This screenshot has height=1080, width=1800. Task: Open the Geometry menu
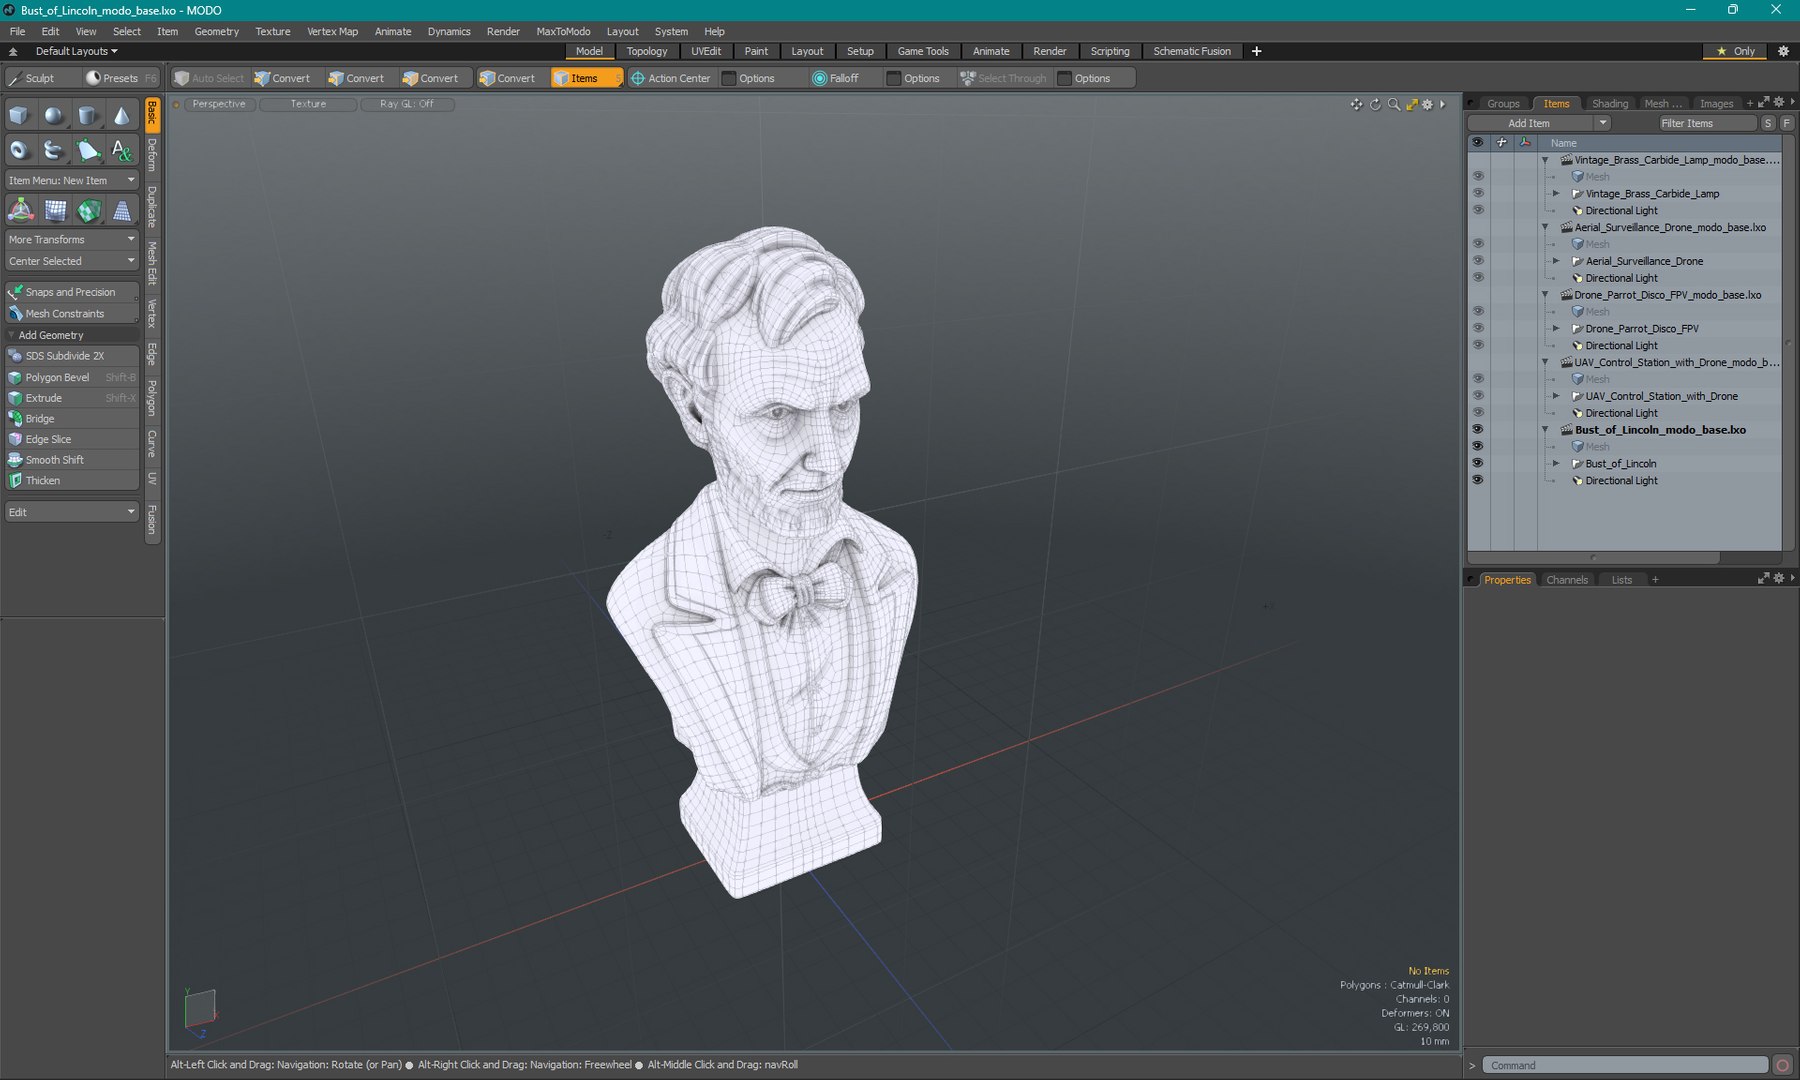tap(216, 31)
